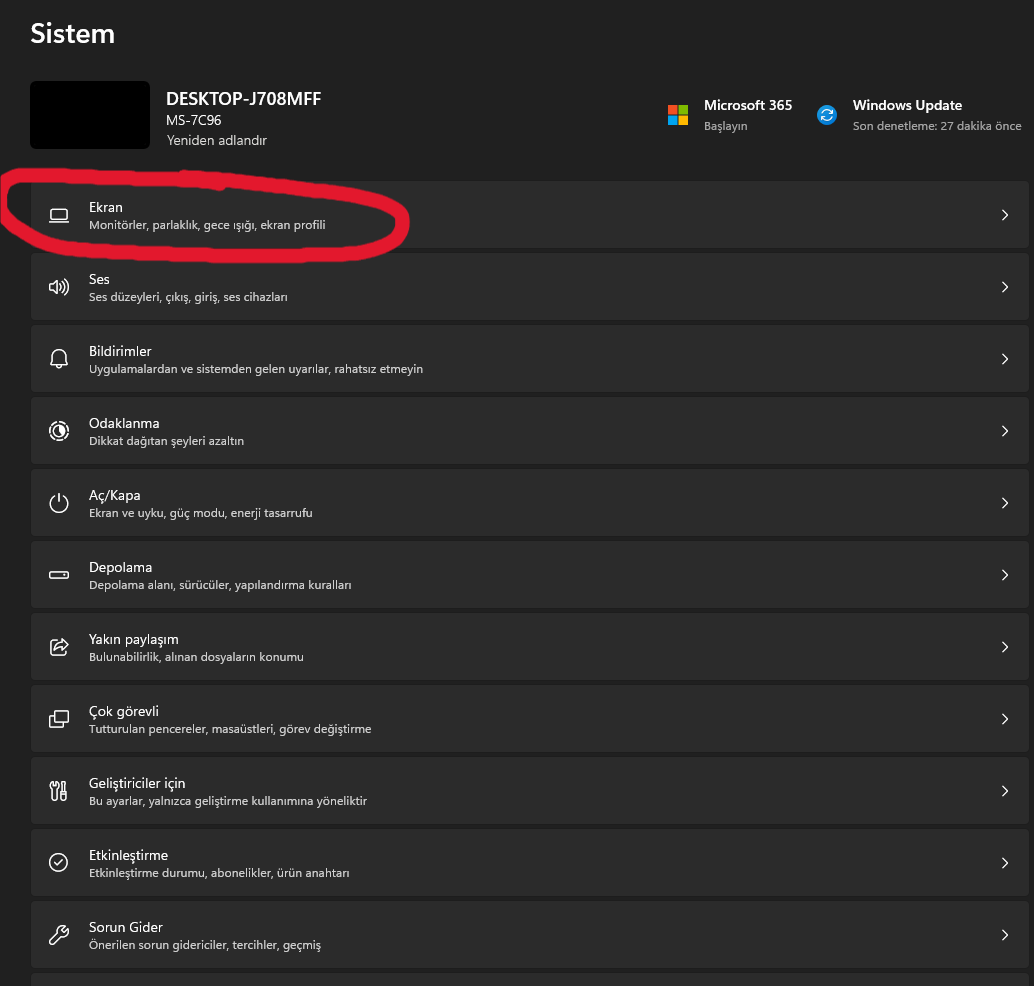The image size is (1034, 986).
Task: Open Windows Update status text
Action: pyautogui.click(x=936, y=126)
